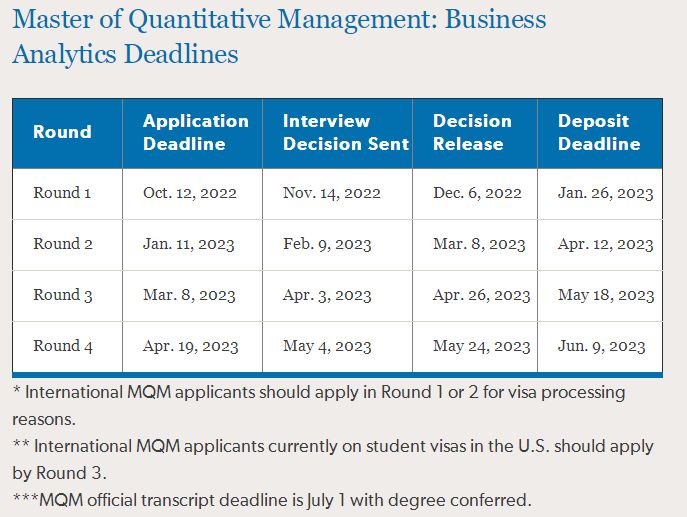Screen dimensions: 687x517
Task: Select the Deposit Deadline column header
Action: click(599, 132)
